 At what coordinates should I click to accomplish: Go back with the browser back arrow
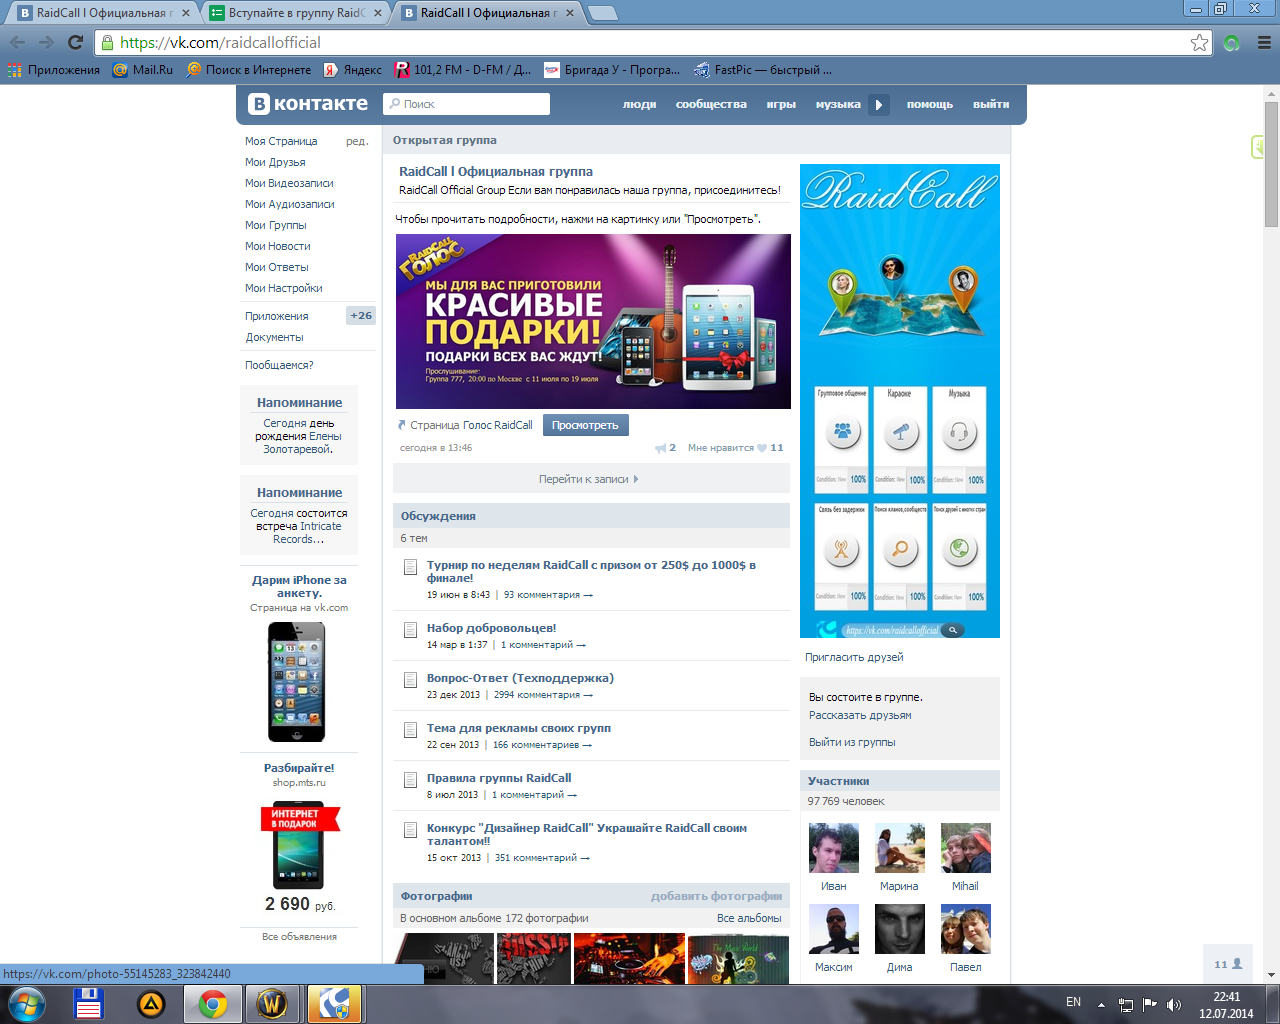(17, 42)
